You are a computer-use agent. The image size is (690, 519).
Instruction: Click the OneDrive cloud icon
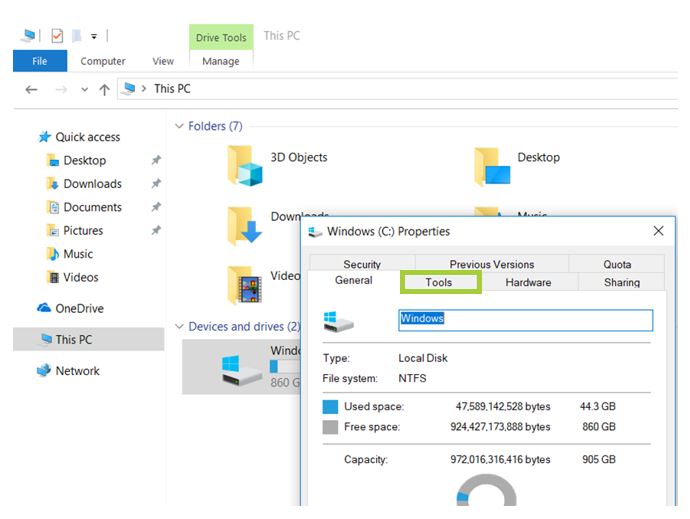[44, 308]
